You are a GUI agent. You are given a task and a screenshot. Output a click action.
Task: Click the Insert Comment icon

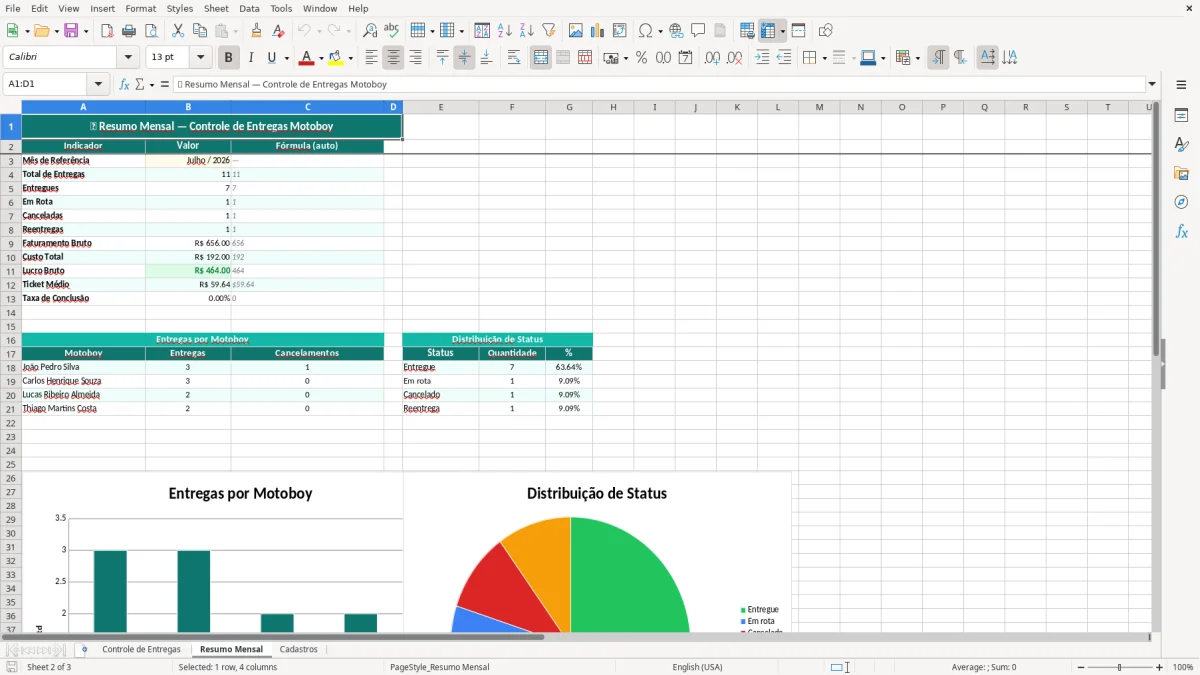699,31
